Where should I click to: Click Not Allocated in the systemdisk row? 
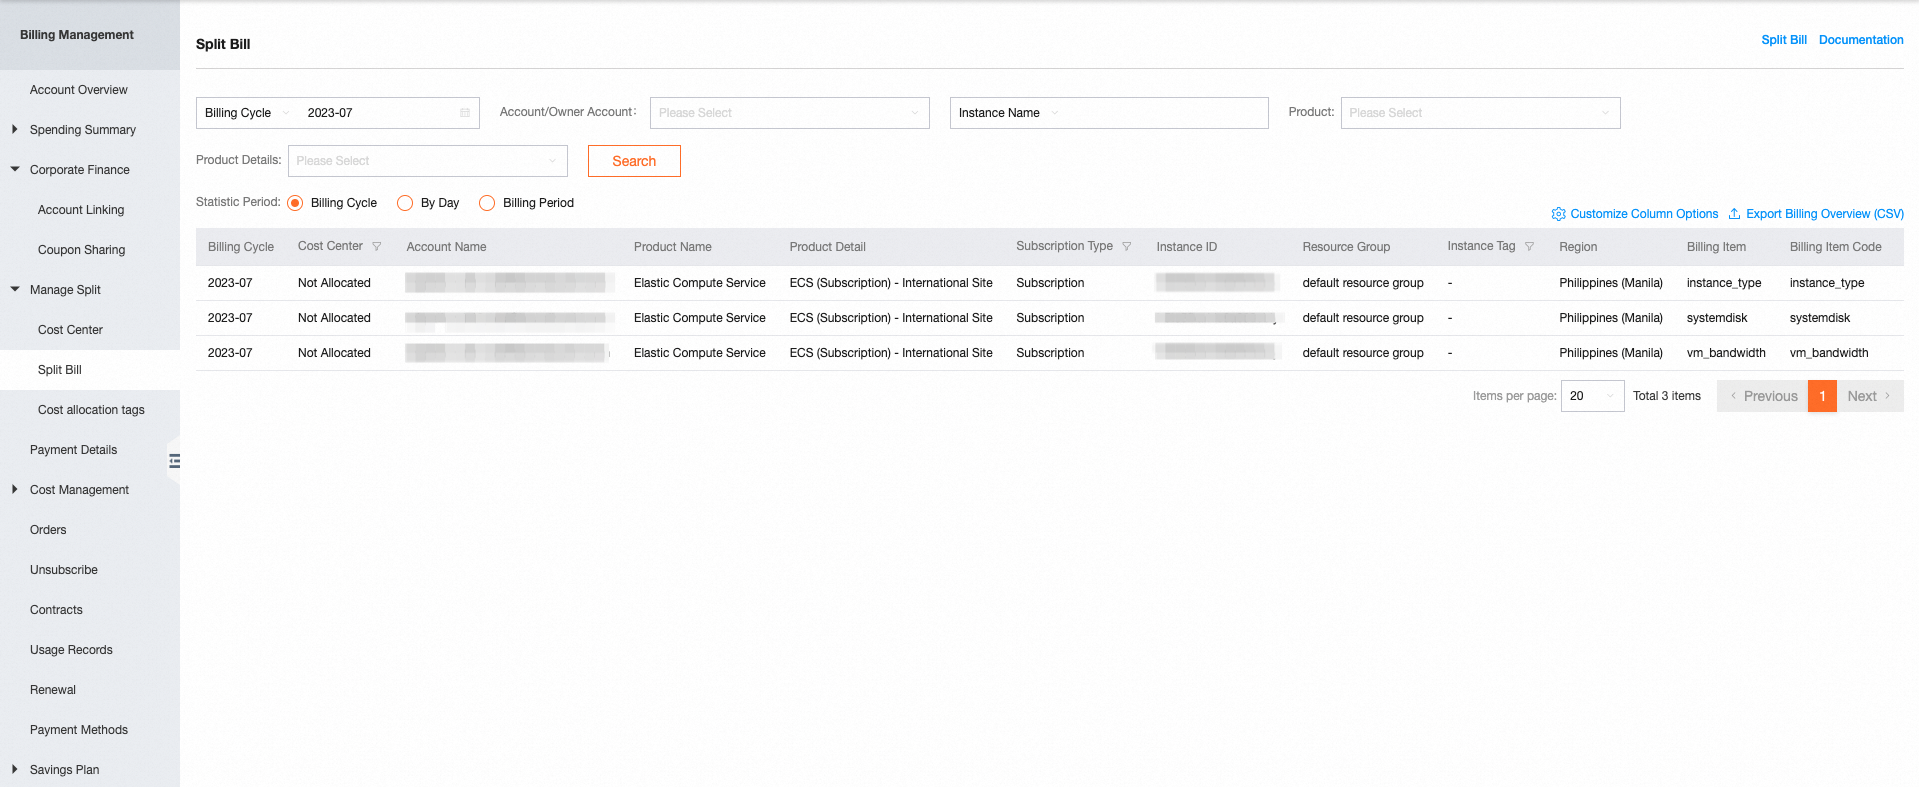[x=334, y=318]
